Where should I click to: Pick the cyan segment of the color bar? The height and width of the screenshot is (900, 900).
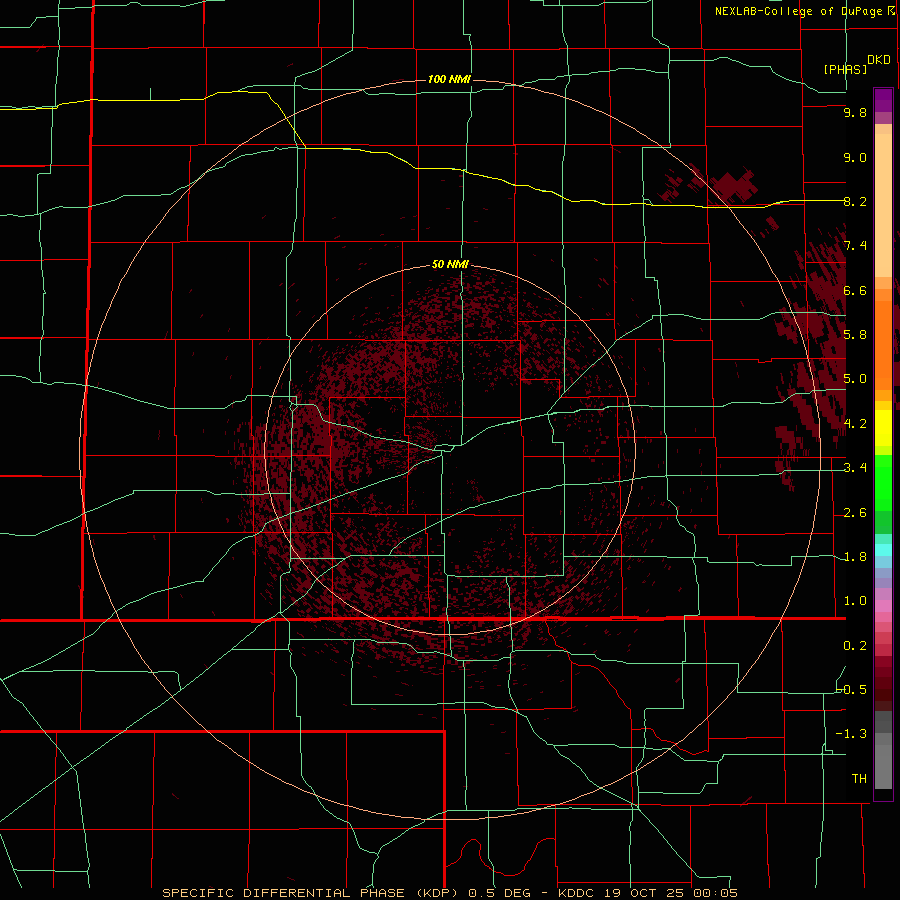click(883, 550)
